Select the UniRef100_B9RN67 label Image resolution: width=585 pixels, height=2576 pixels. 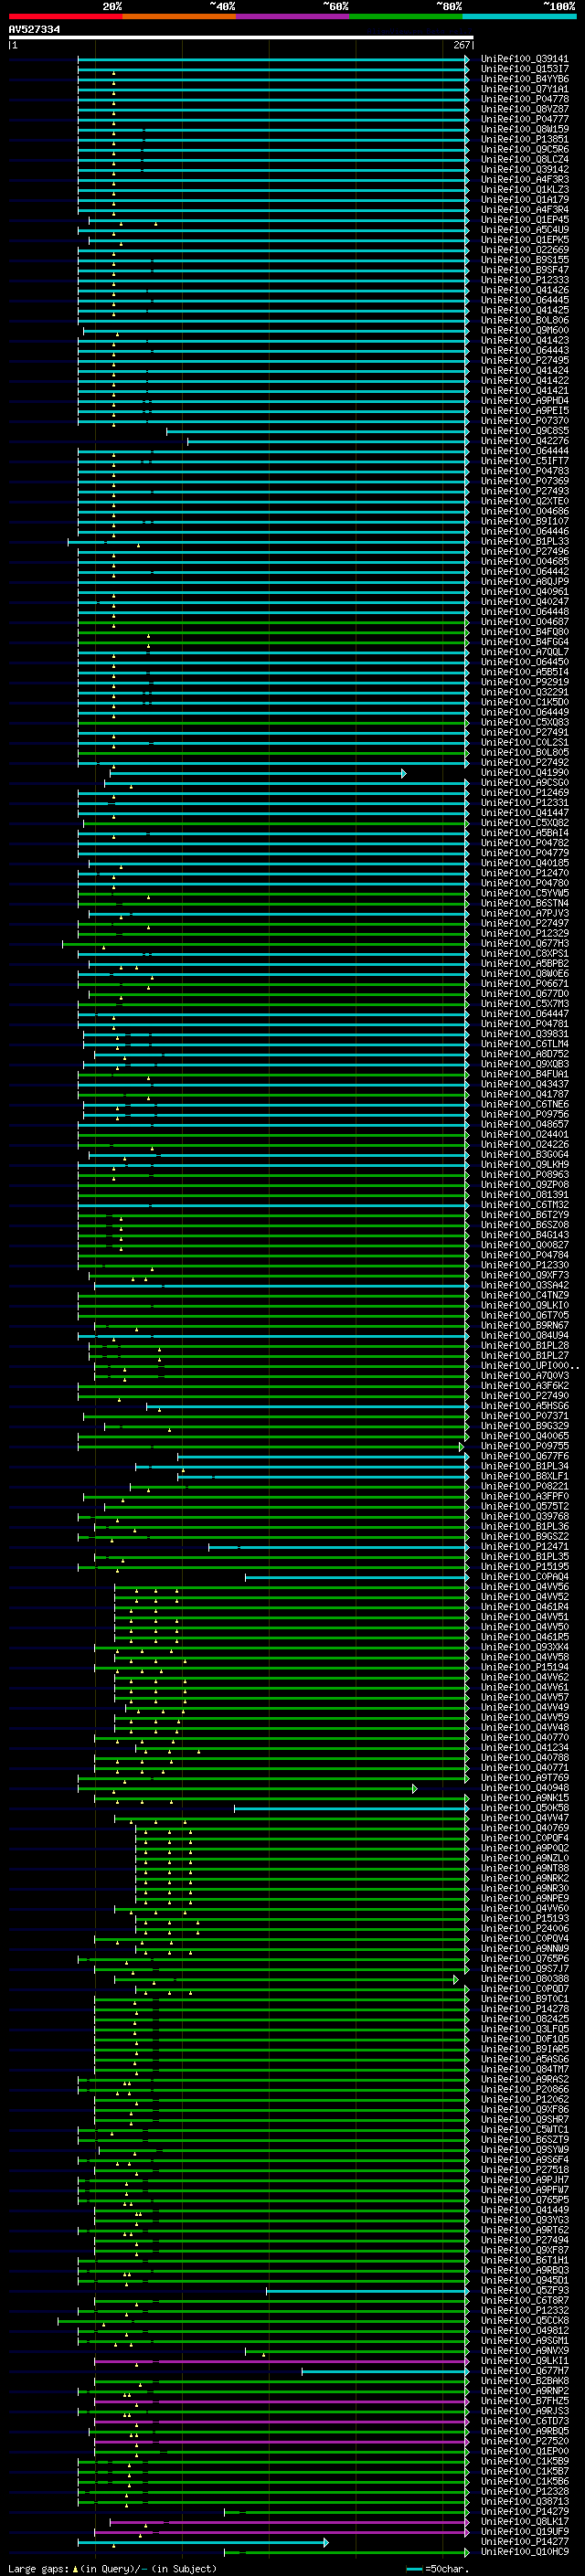525,1325
